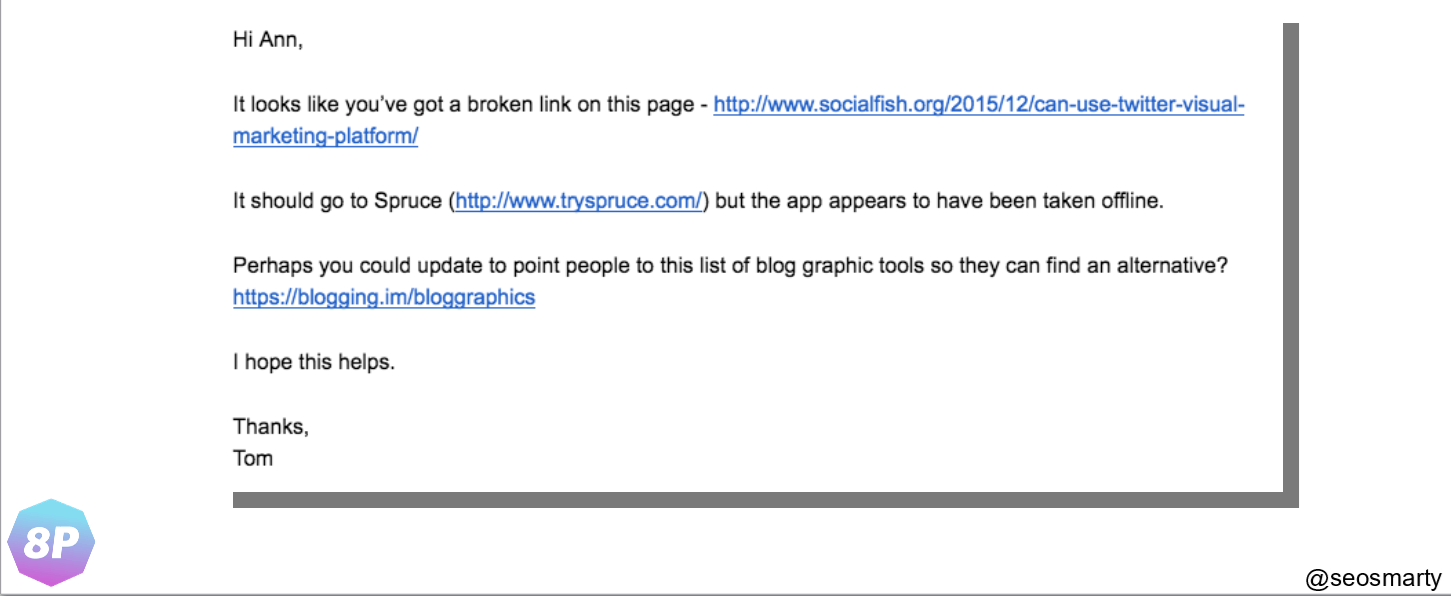Click the 8P logo badge
The width and height of the screenshot is (1451, 596).
coord(51,542)
